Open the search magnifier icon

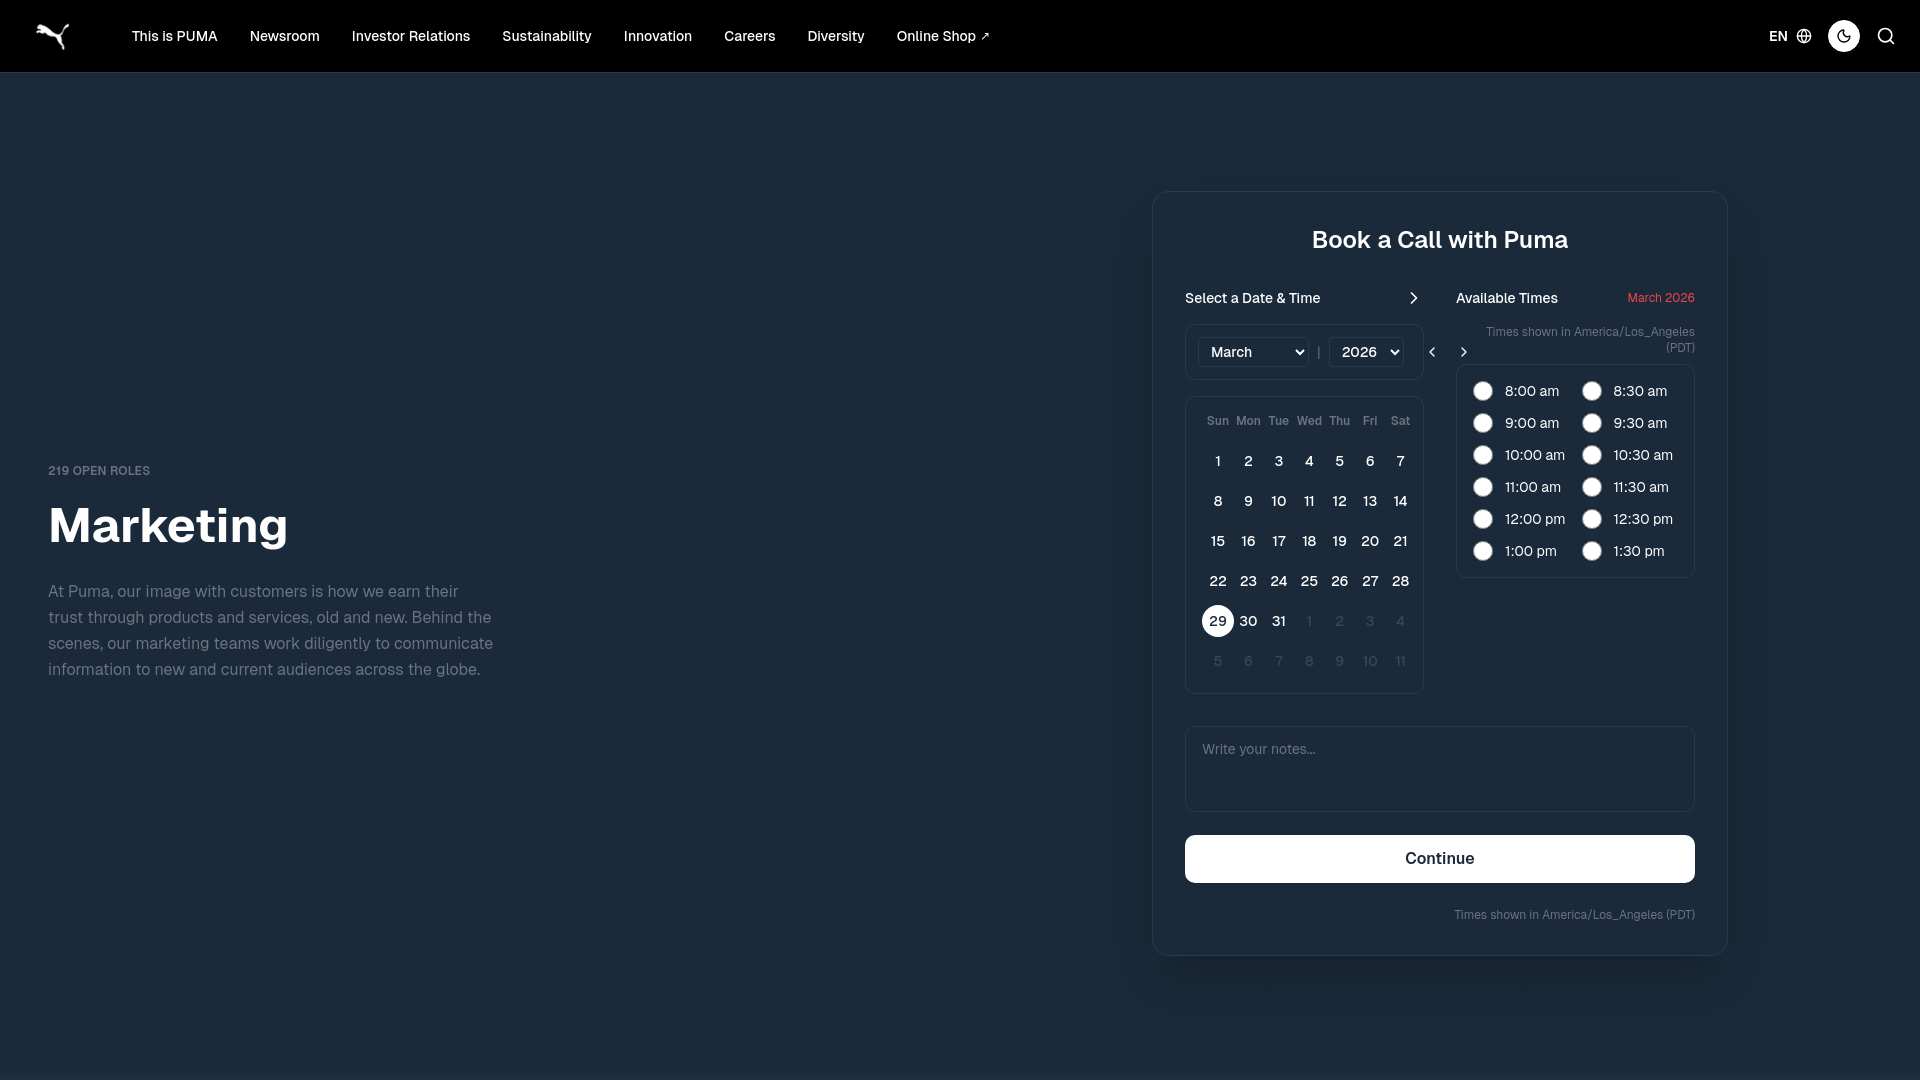pos(1886,36)
